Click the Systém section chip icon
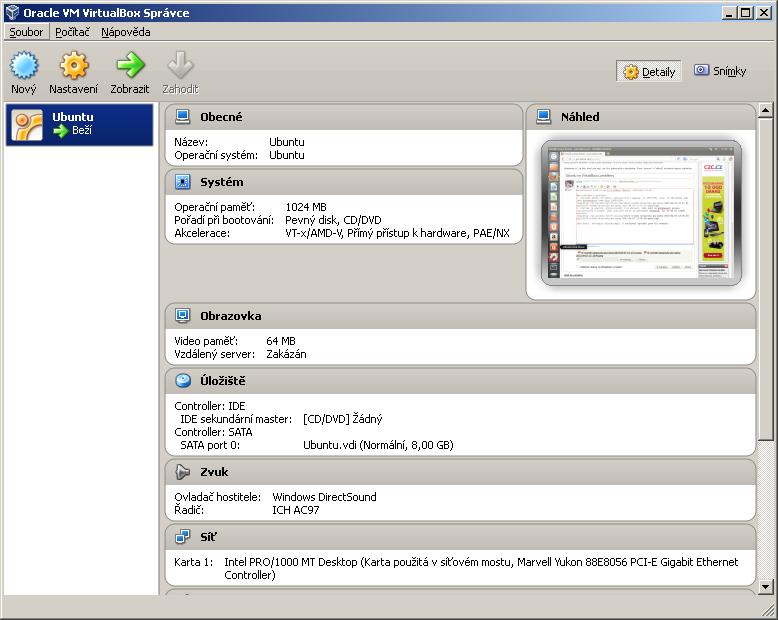The height and width of the screenshot is (620, 778). tap(183, 182)
